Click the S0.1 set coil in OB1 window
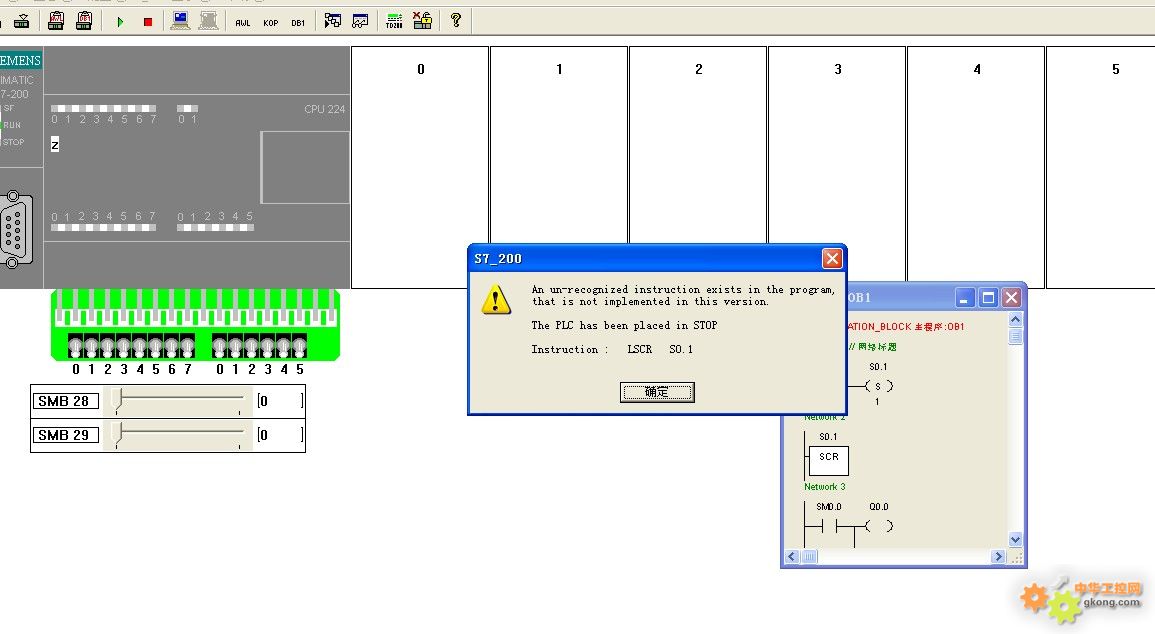The height and width of the screenshot is (634, 1155). [878, 386]
